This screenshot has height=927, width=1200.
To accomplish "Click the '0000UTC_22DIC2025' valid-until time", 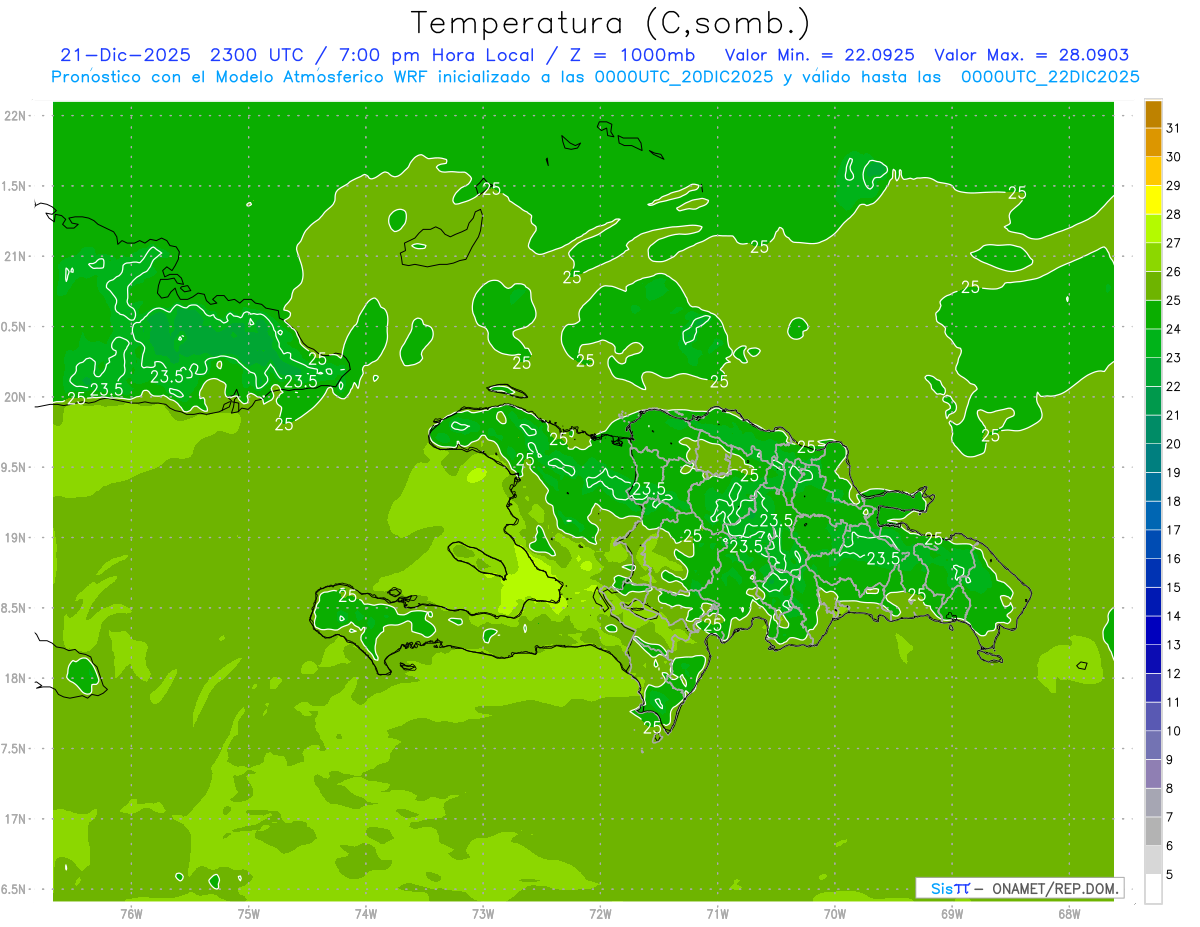I will coord(1050,77).
